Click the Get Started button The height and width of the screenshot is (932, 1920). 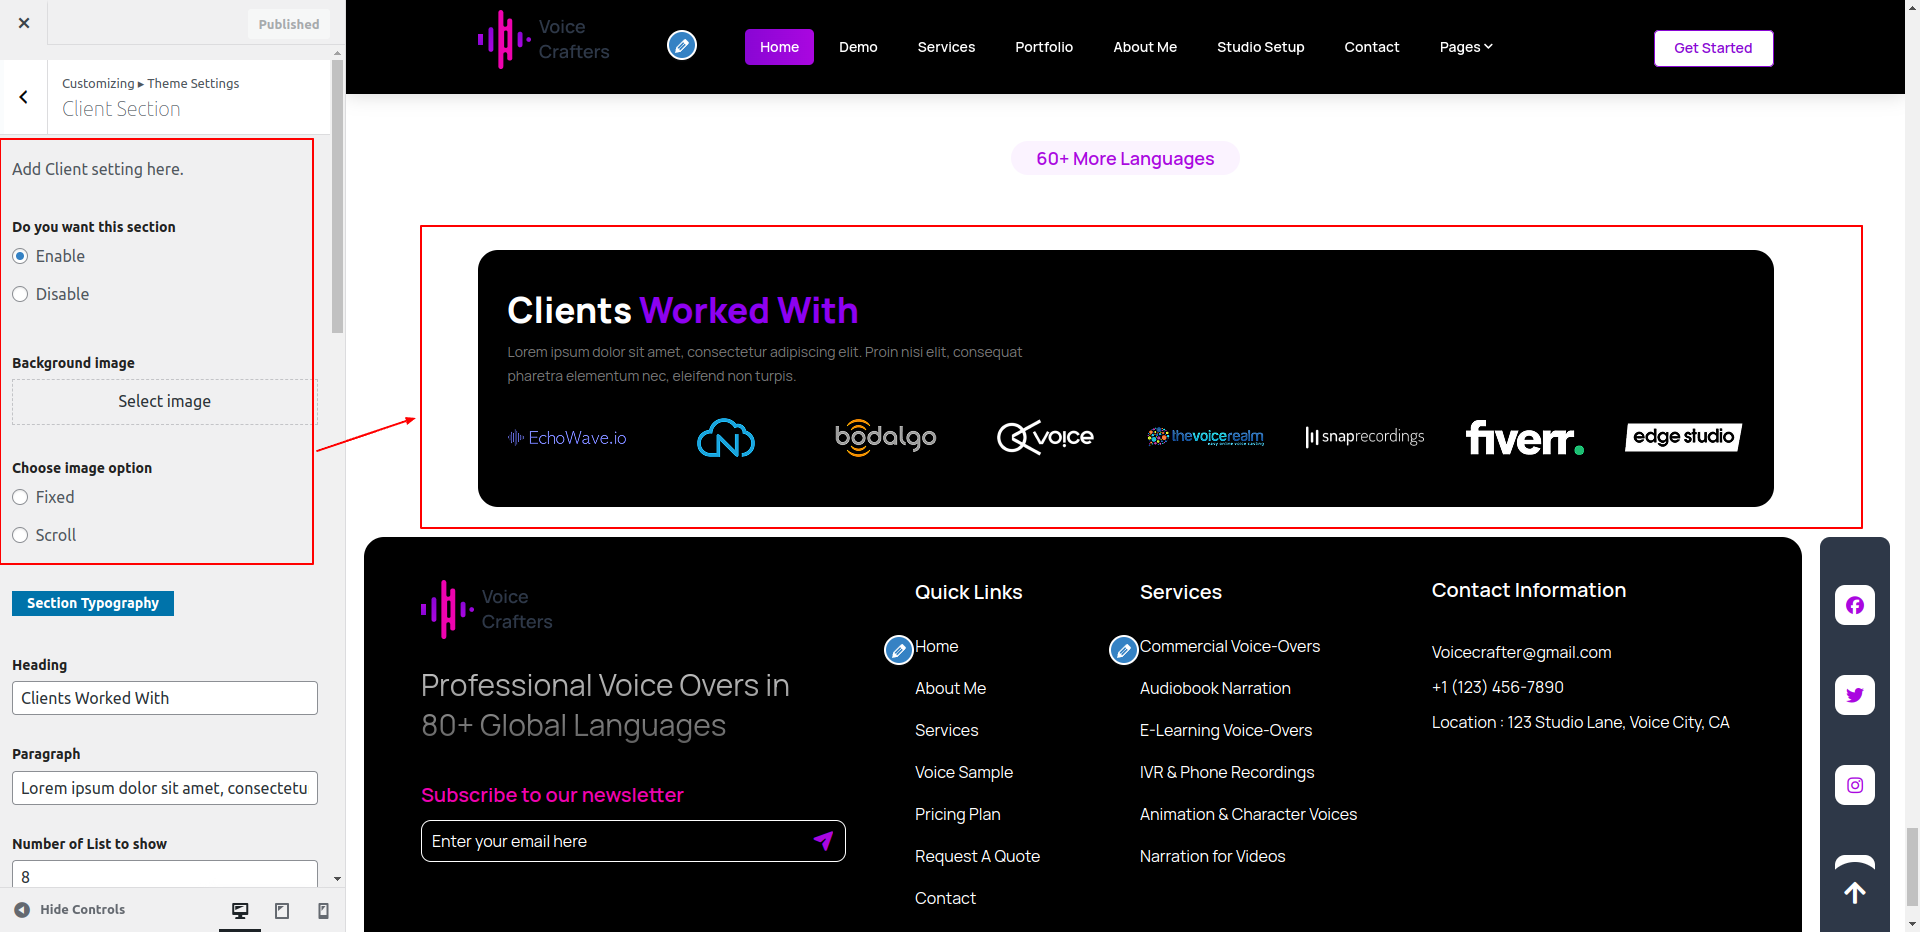[1712, 48]
